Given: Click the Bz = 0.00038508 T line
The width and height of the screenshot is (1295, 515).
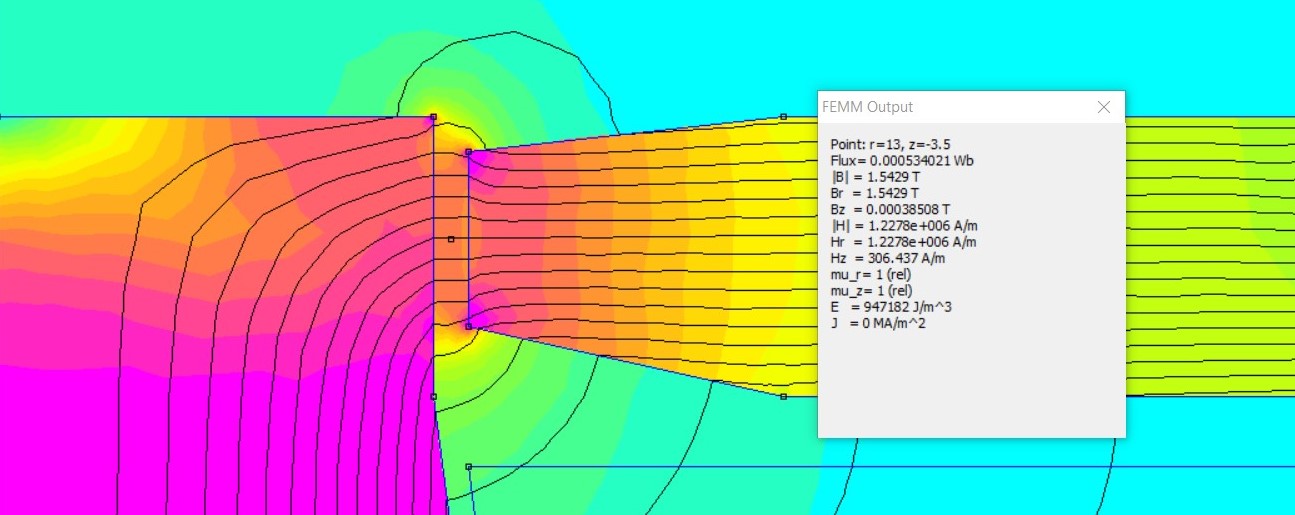Looking at the screenshot, I should pos(890,209).
